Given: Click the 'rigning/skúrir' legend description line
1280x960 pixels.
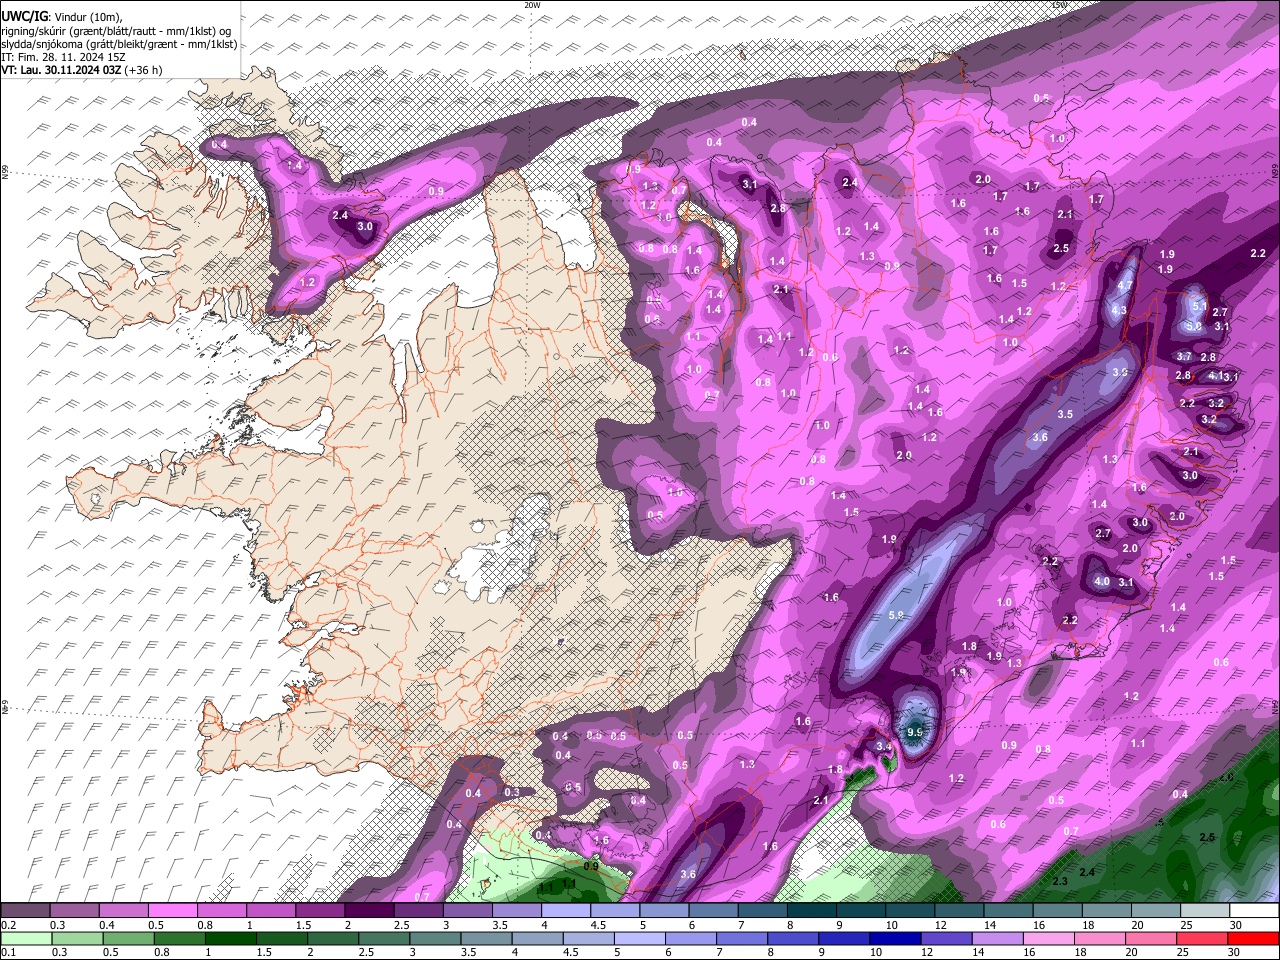Looking at the screenshot, I should tap(118, 31).
